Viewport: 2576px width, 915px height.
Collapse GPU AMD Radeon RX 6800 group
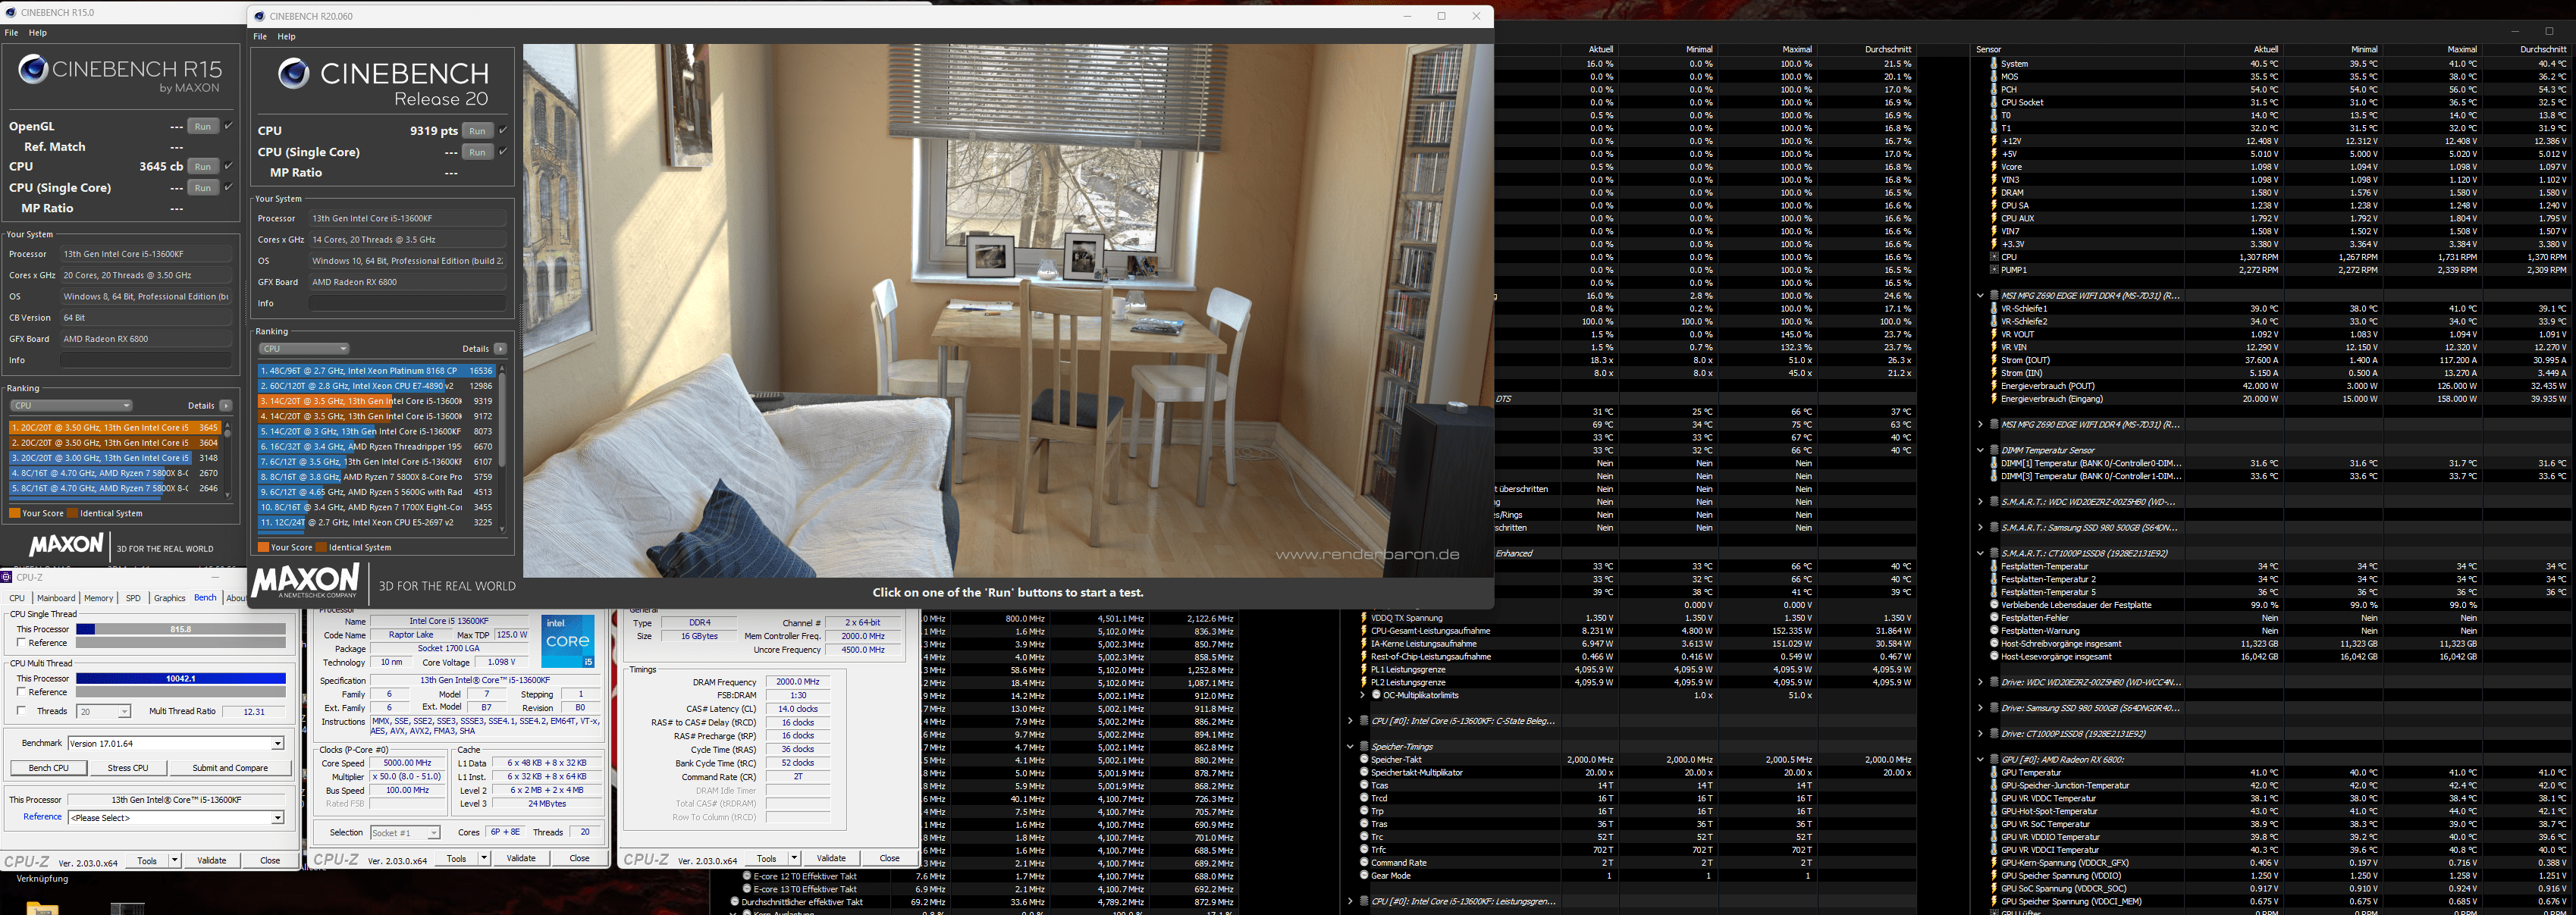pyautogui.click(x=1980, y=760)
